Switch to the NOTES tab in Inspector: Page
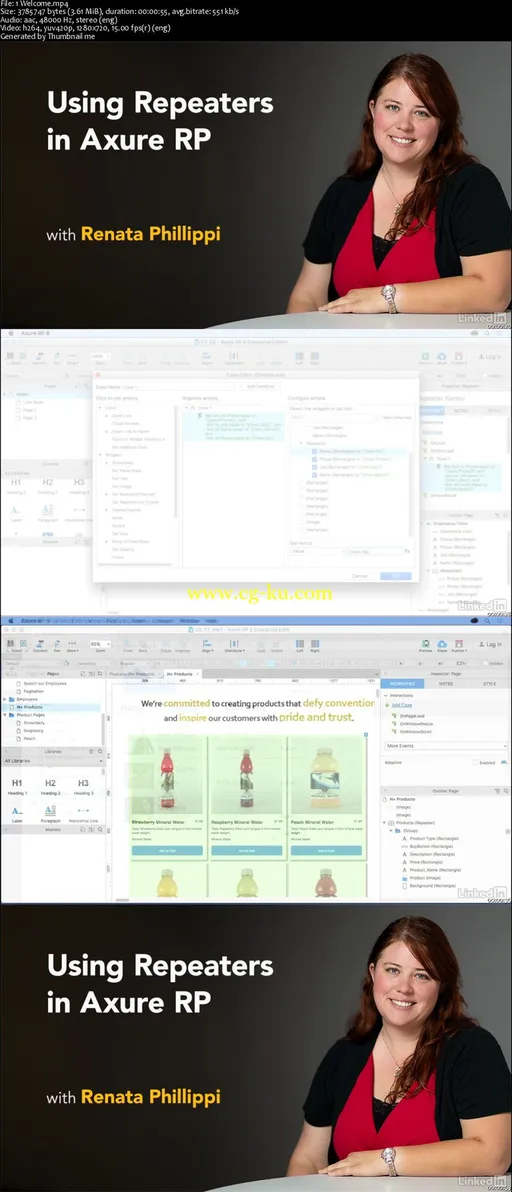Viewport: 512px width, 1192px height. pyautogui.click(x=446, y=683)
